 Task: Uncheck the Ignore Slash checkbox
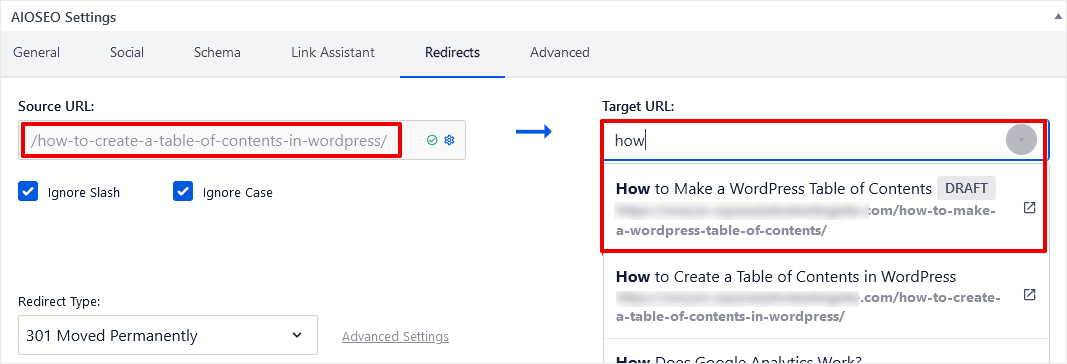28,192
